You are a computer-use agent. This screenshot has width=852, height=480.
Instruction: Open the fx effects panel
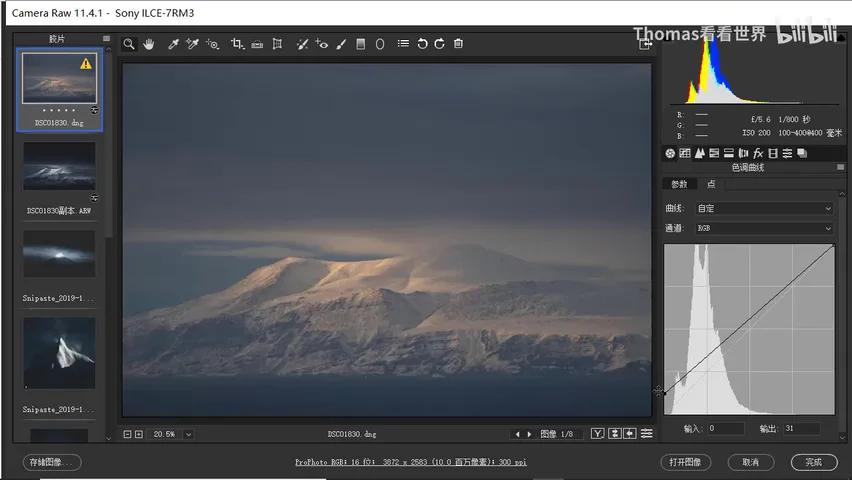(x=758, y=153)
